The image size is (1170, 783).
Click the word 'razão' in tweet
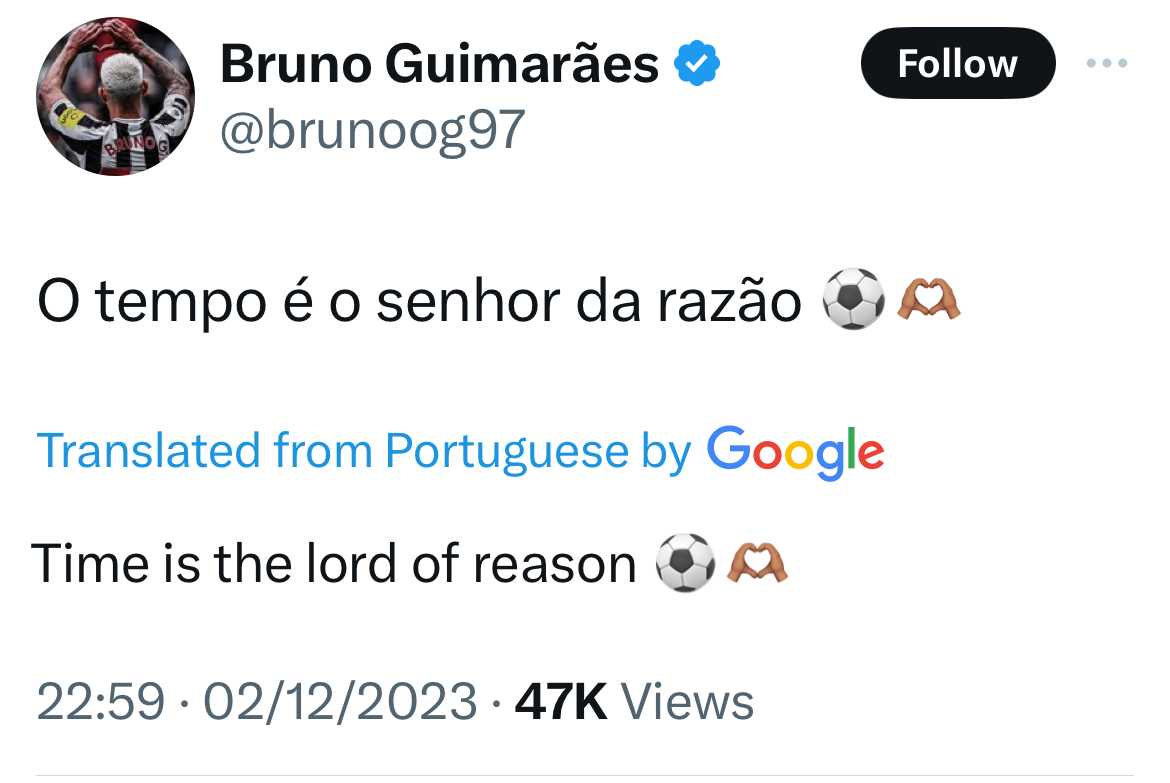point(729,302)
